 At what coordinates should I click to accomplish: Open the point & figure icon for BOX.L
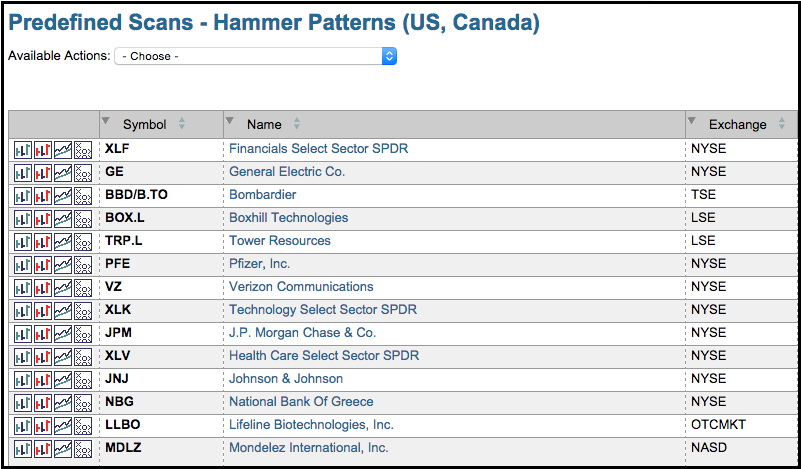(83, 218)
